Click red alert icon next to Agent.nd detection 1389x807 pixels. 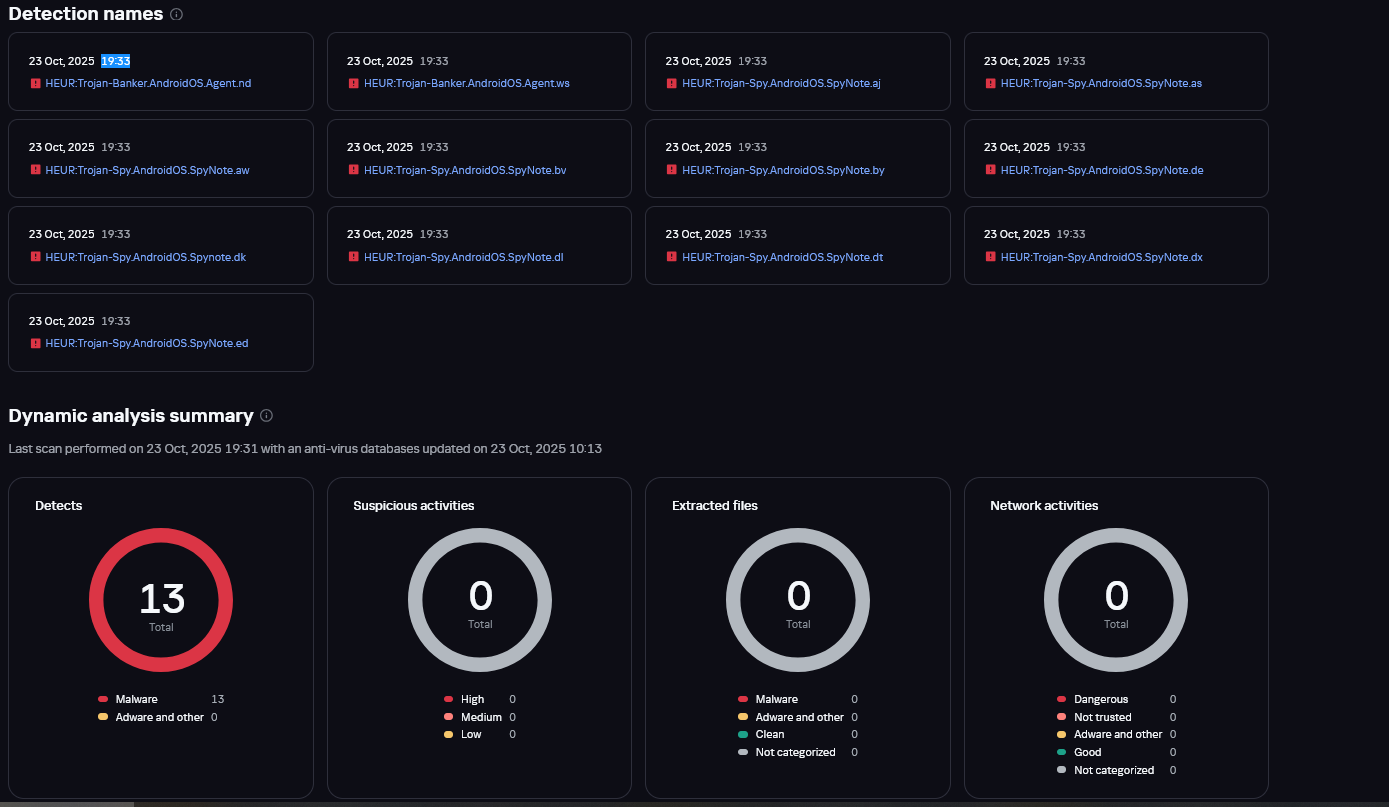point(35,84)
